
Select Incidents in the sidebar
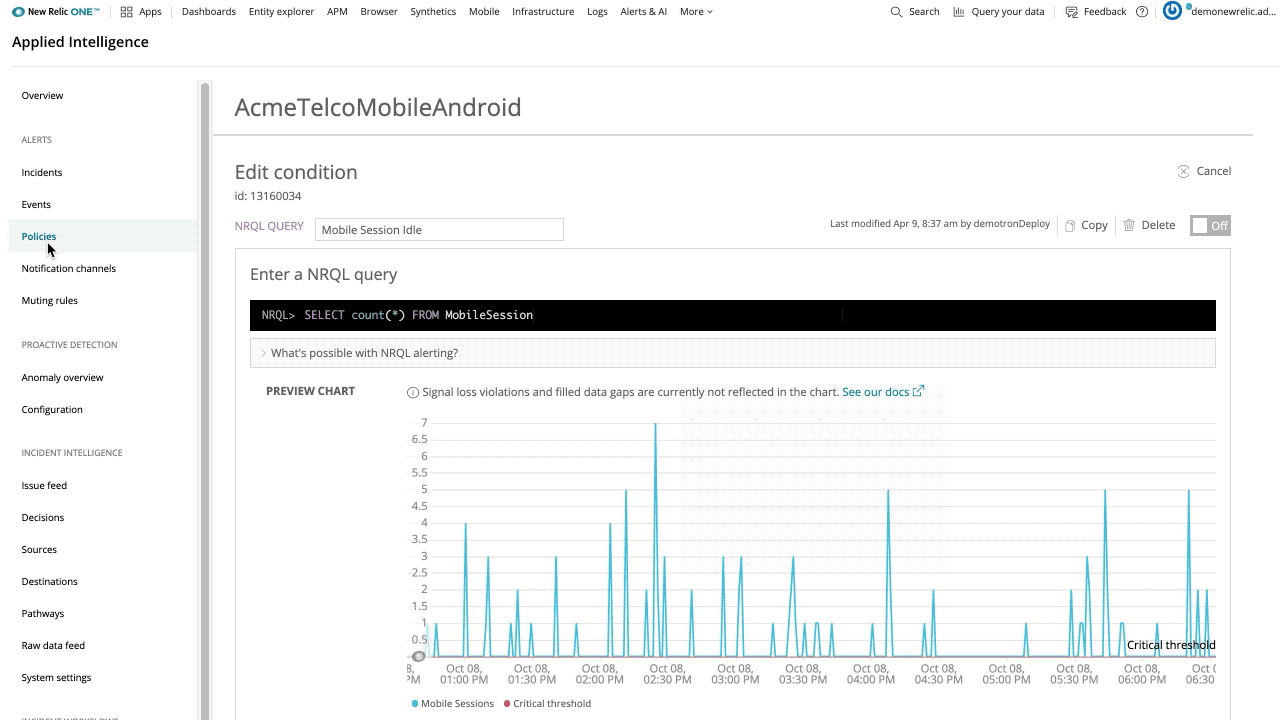42,173
